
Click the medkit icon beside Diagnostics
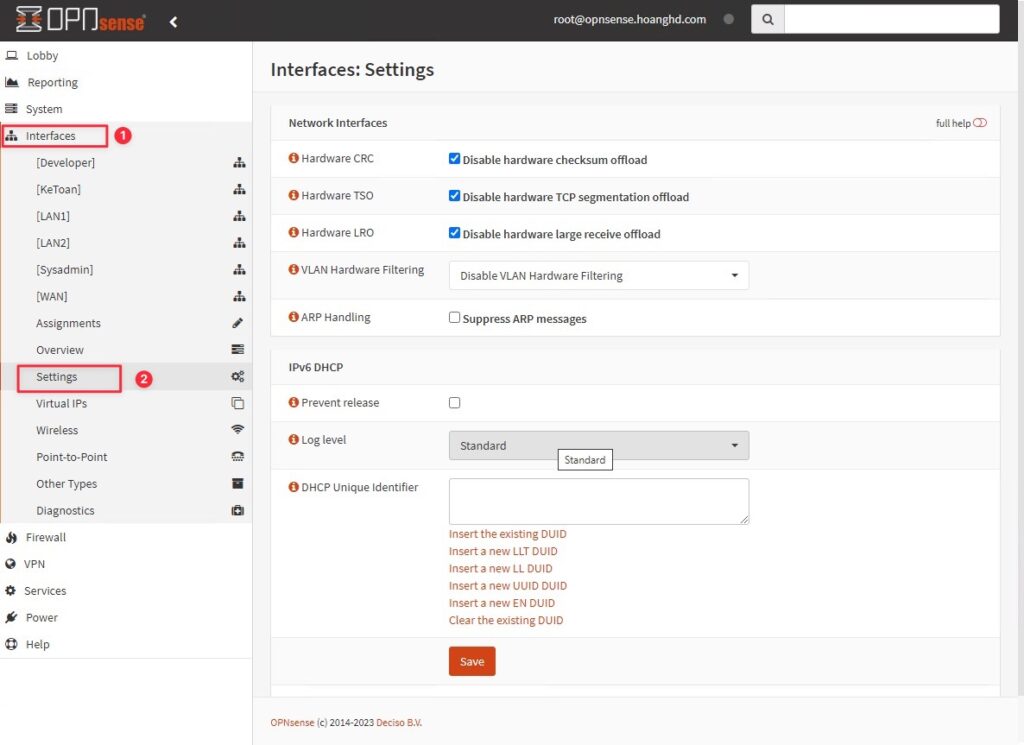click(x=238, y=511)
